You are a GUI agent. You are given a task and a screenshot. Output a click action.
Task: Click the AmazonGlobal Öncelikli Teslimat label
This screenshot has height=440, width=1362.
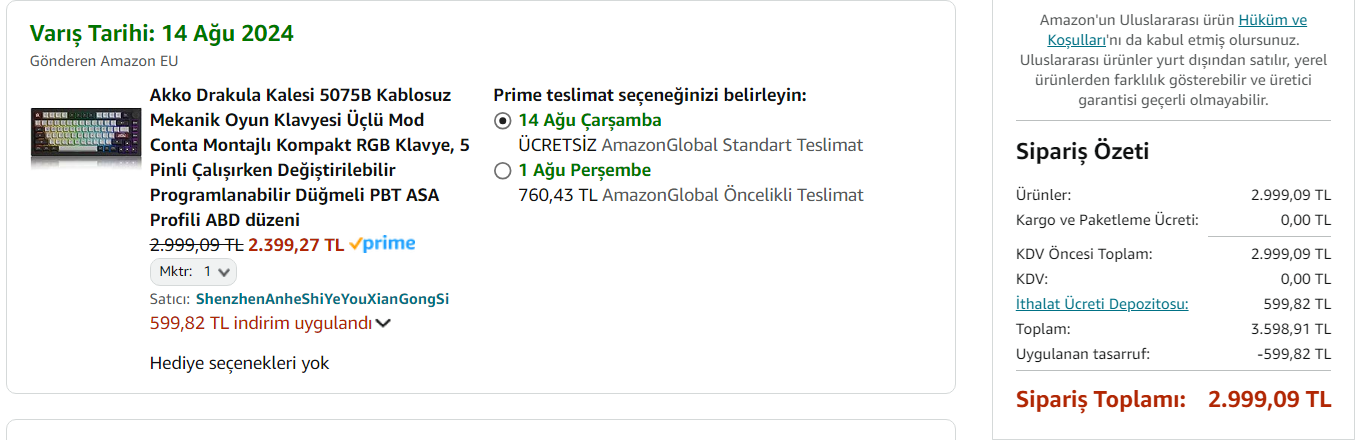point(732,195)
